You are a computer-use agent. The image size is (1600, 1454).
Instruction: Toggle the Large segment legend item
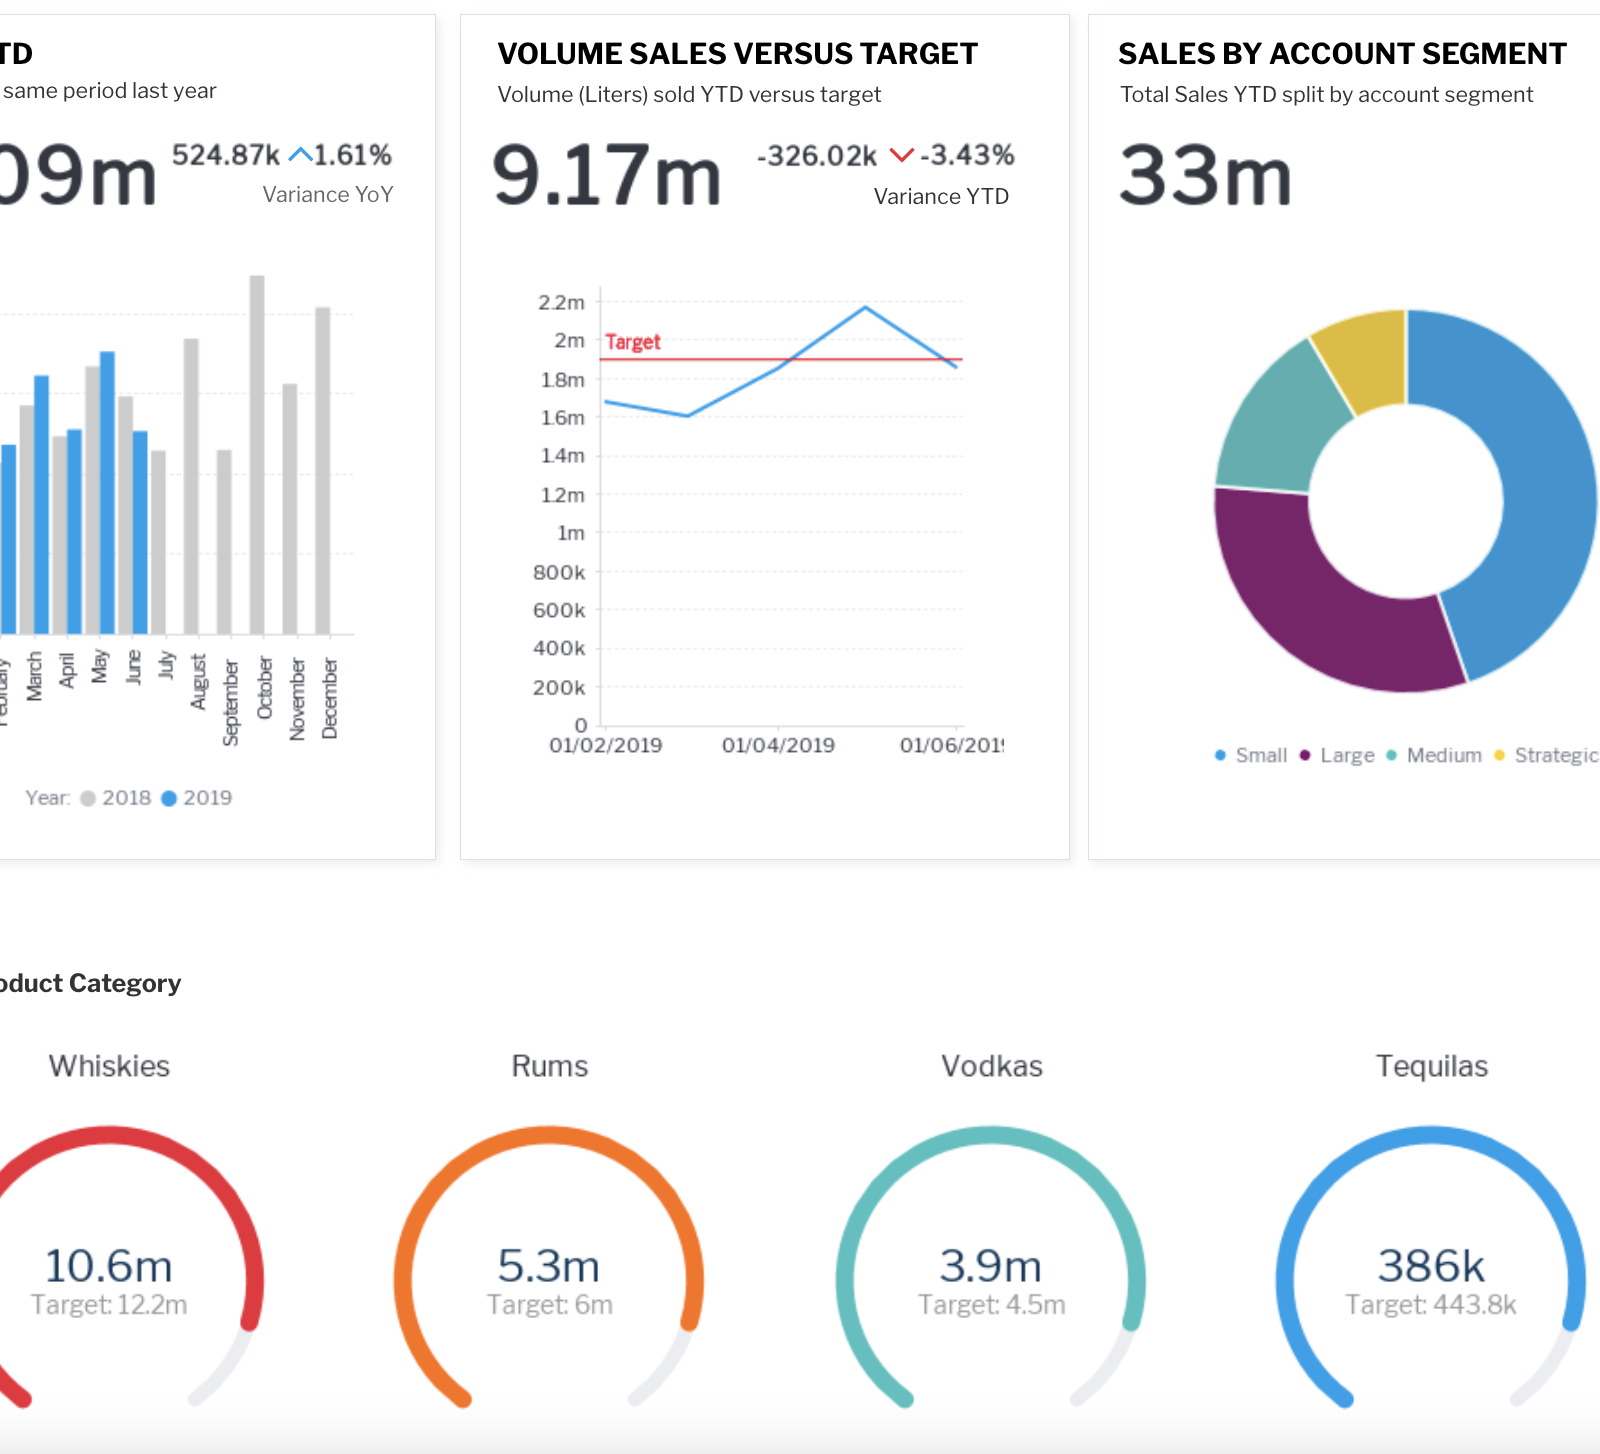1337,755
